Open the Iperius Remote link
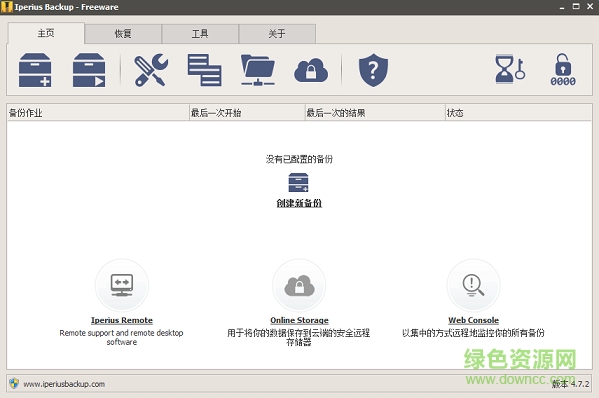This screenshot has height=398, width=599. click(121, 320)
